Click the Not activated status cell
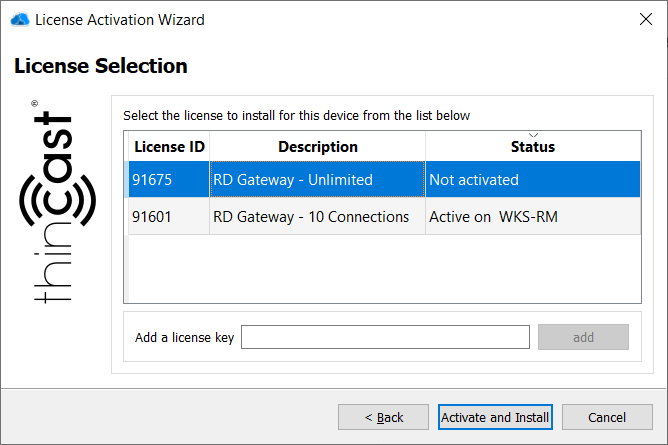The width and height of the screenshot is (668, 445). click(x=533, y=179)
